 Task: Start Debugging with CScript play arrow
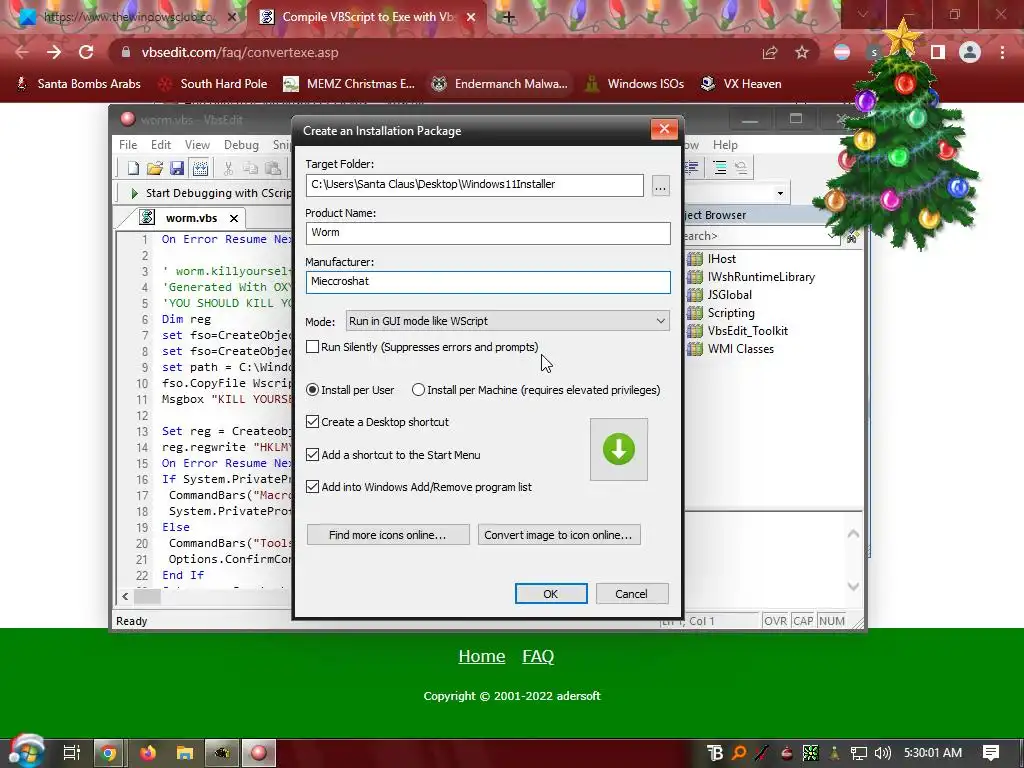134,193
